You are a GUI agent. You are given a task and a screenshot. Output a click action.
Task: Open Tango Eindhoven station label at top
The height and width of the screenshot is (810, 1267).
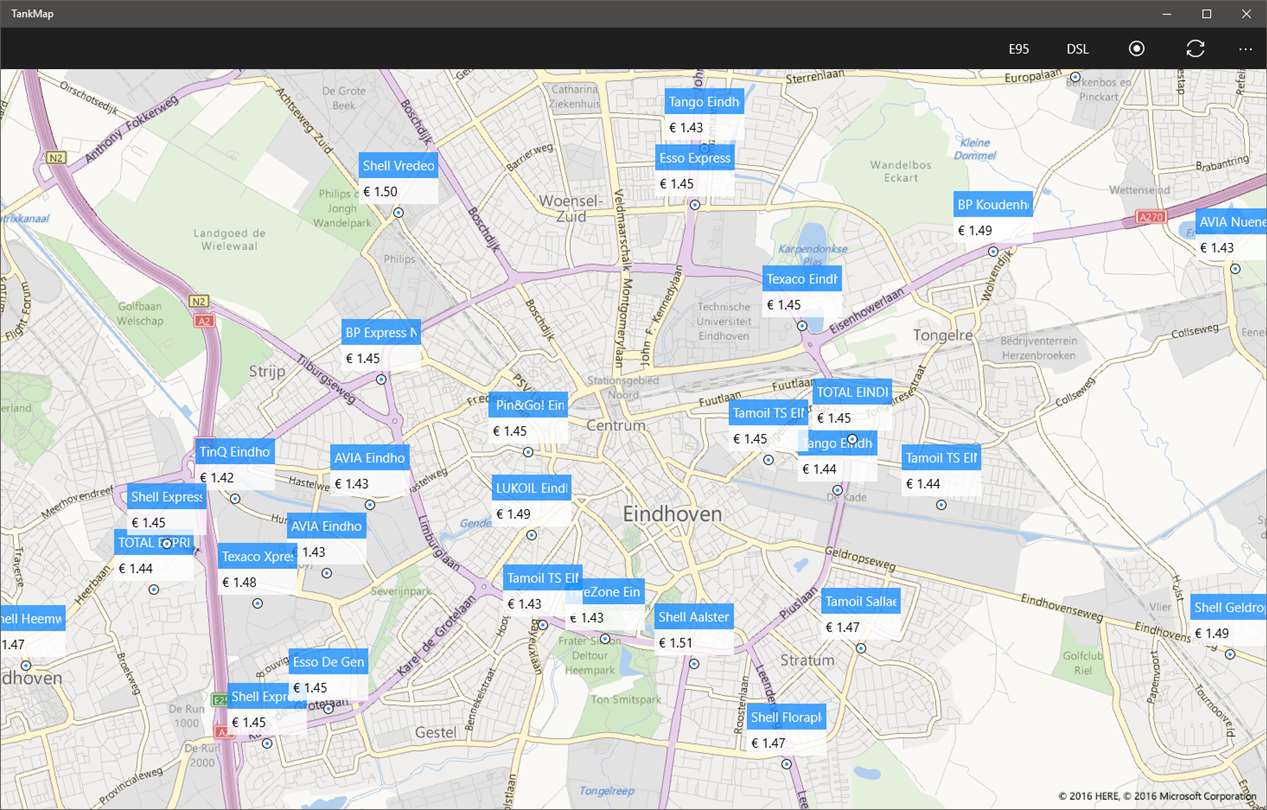[x=704, y=102]
